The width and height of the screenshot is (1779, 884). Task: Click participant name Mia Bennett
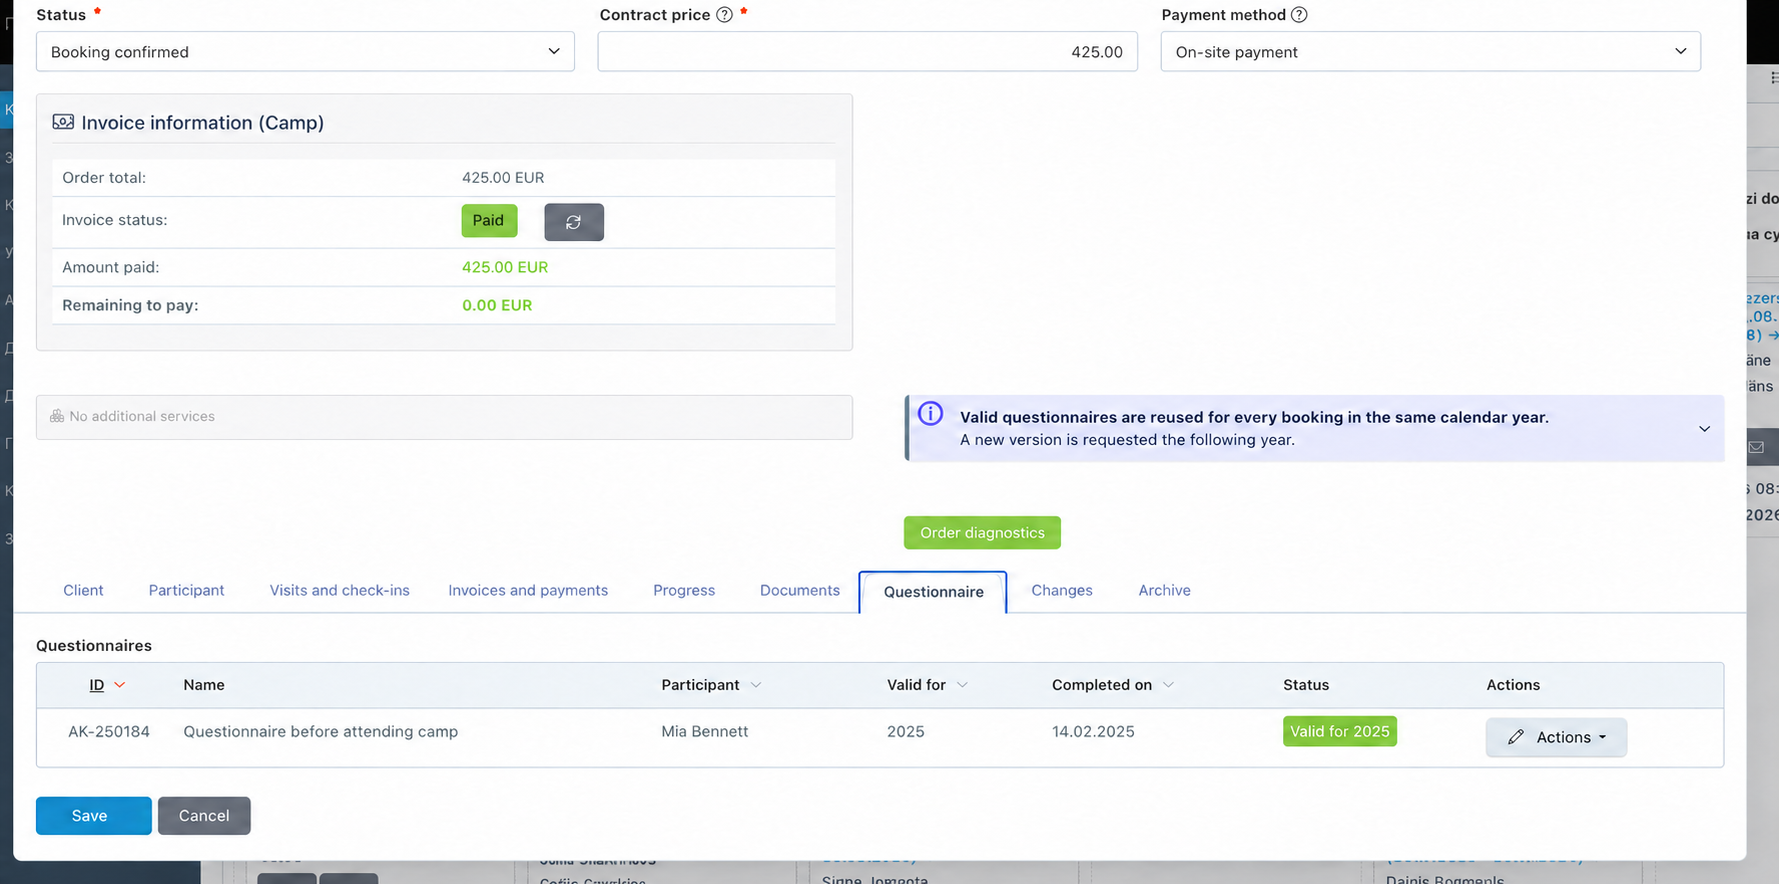coord(705,732)
